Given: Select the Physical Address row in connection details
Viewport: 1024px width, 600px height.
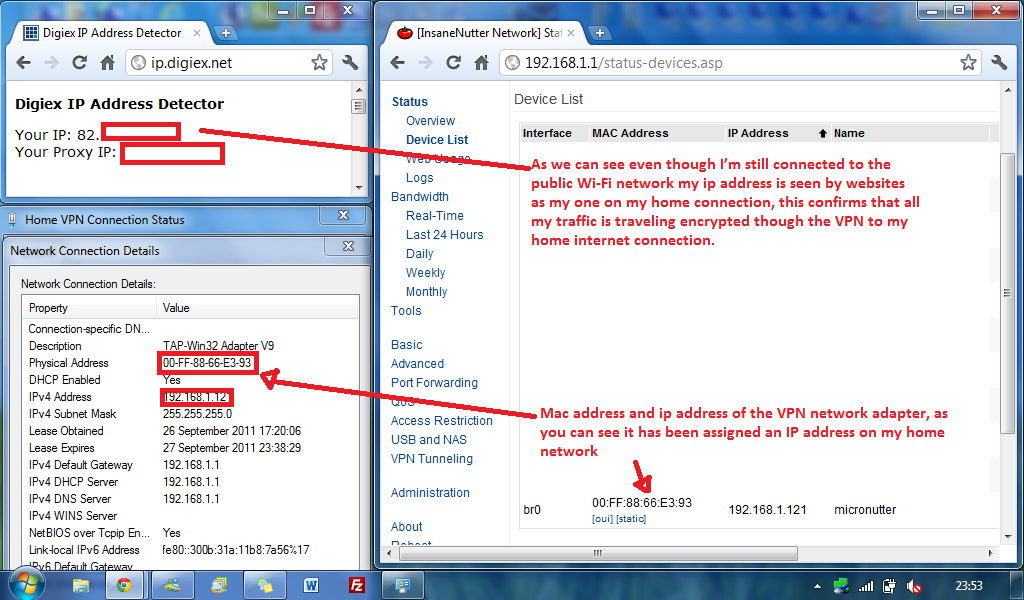Looking at the screenshot, I should 191,363.
